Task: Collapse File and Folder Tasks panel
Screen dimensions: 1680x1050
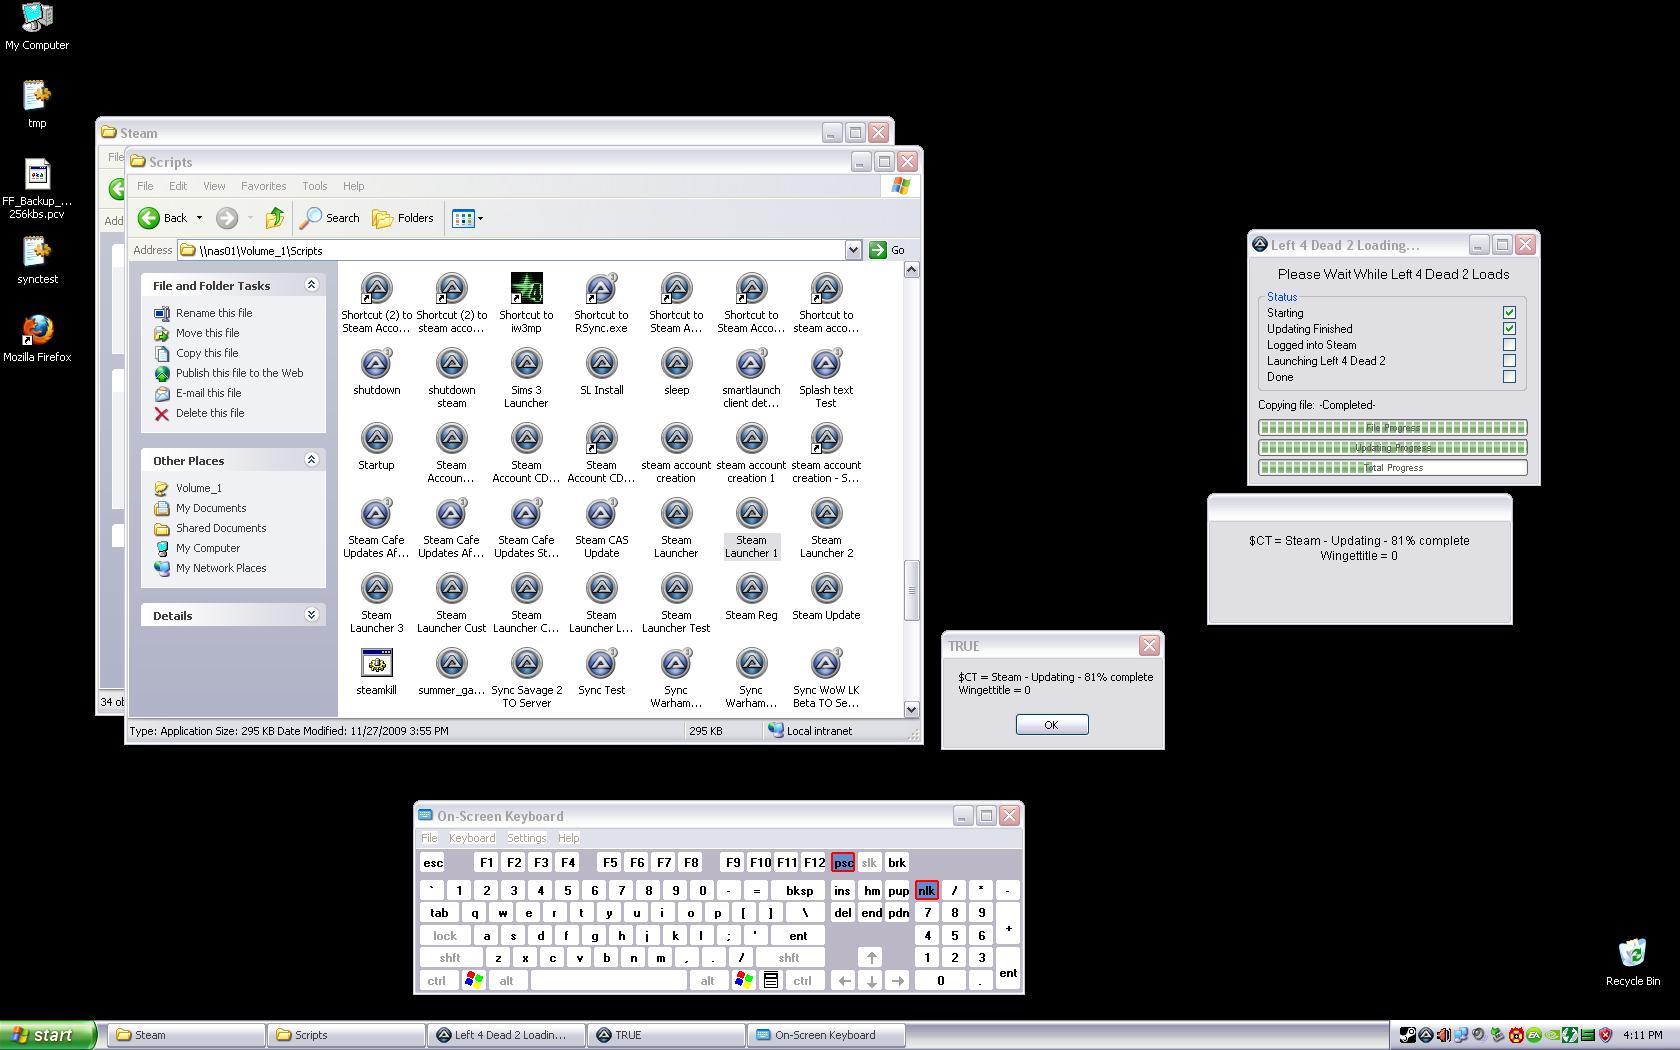Action: click(311, 285)
